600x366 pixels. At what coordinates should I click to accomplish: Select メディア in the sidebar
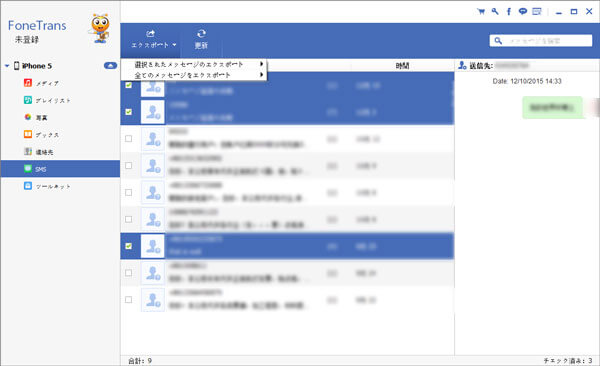60,83
